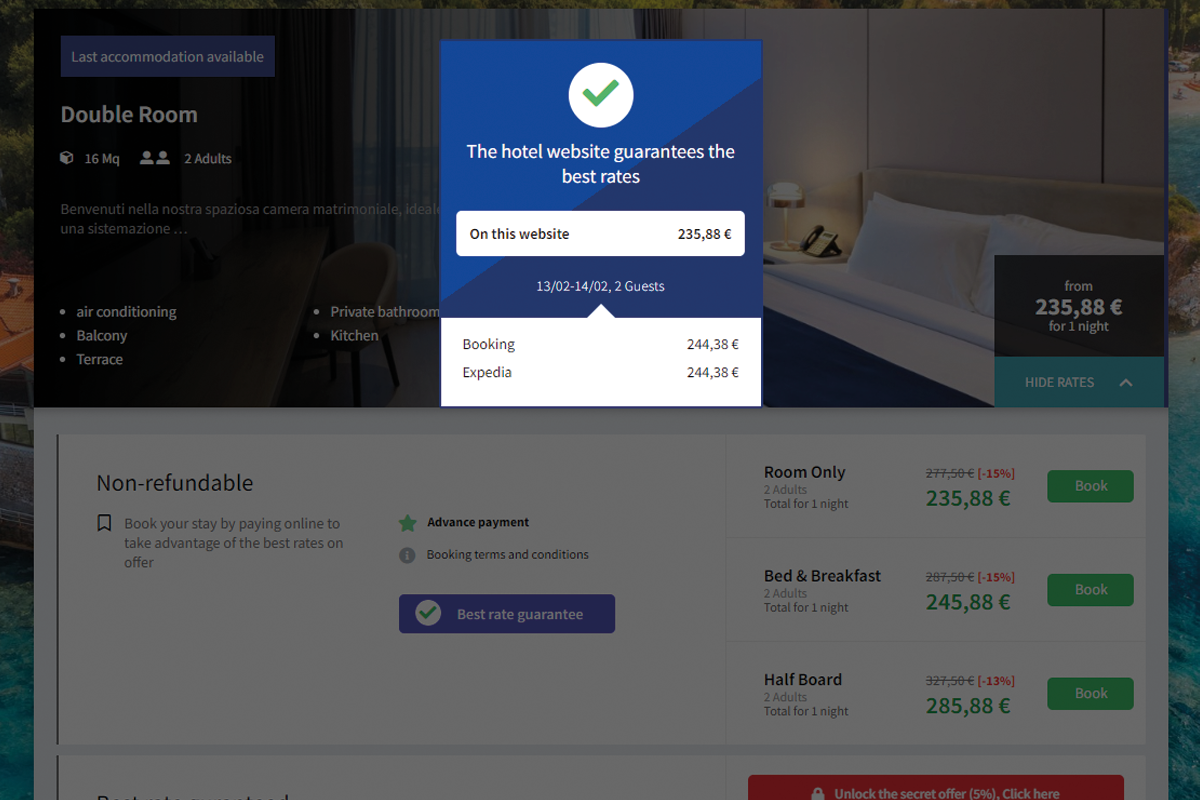Click the info icon for booking terms
The width and height of the screenshot is (1200, 800).
(x=407, y=555)
